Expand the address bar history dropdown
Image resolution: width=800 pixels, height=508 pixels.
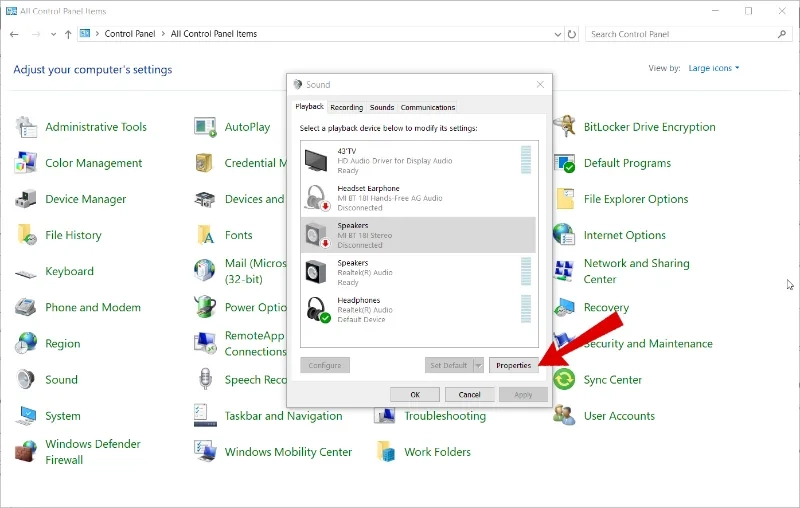click(558, 34)
